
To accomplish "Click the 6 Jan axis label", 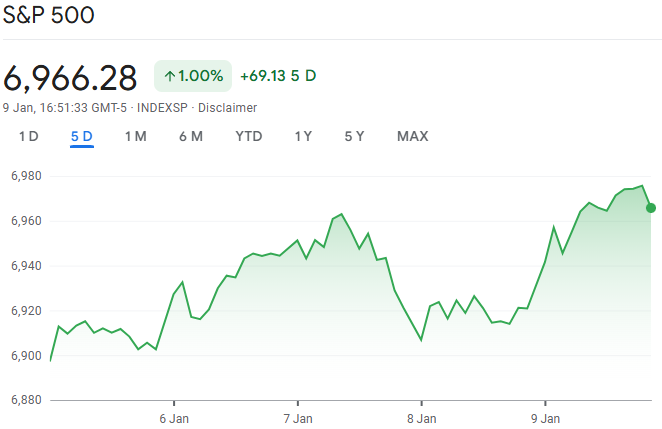I will pos(174,419).
